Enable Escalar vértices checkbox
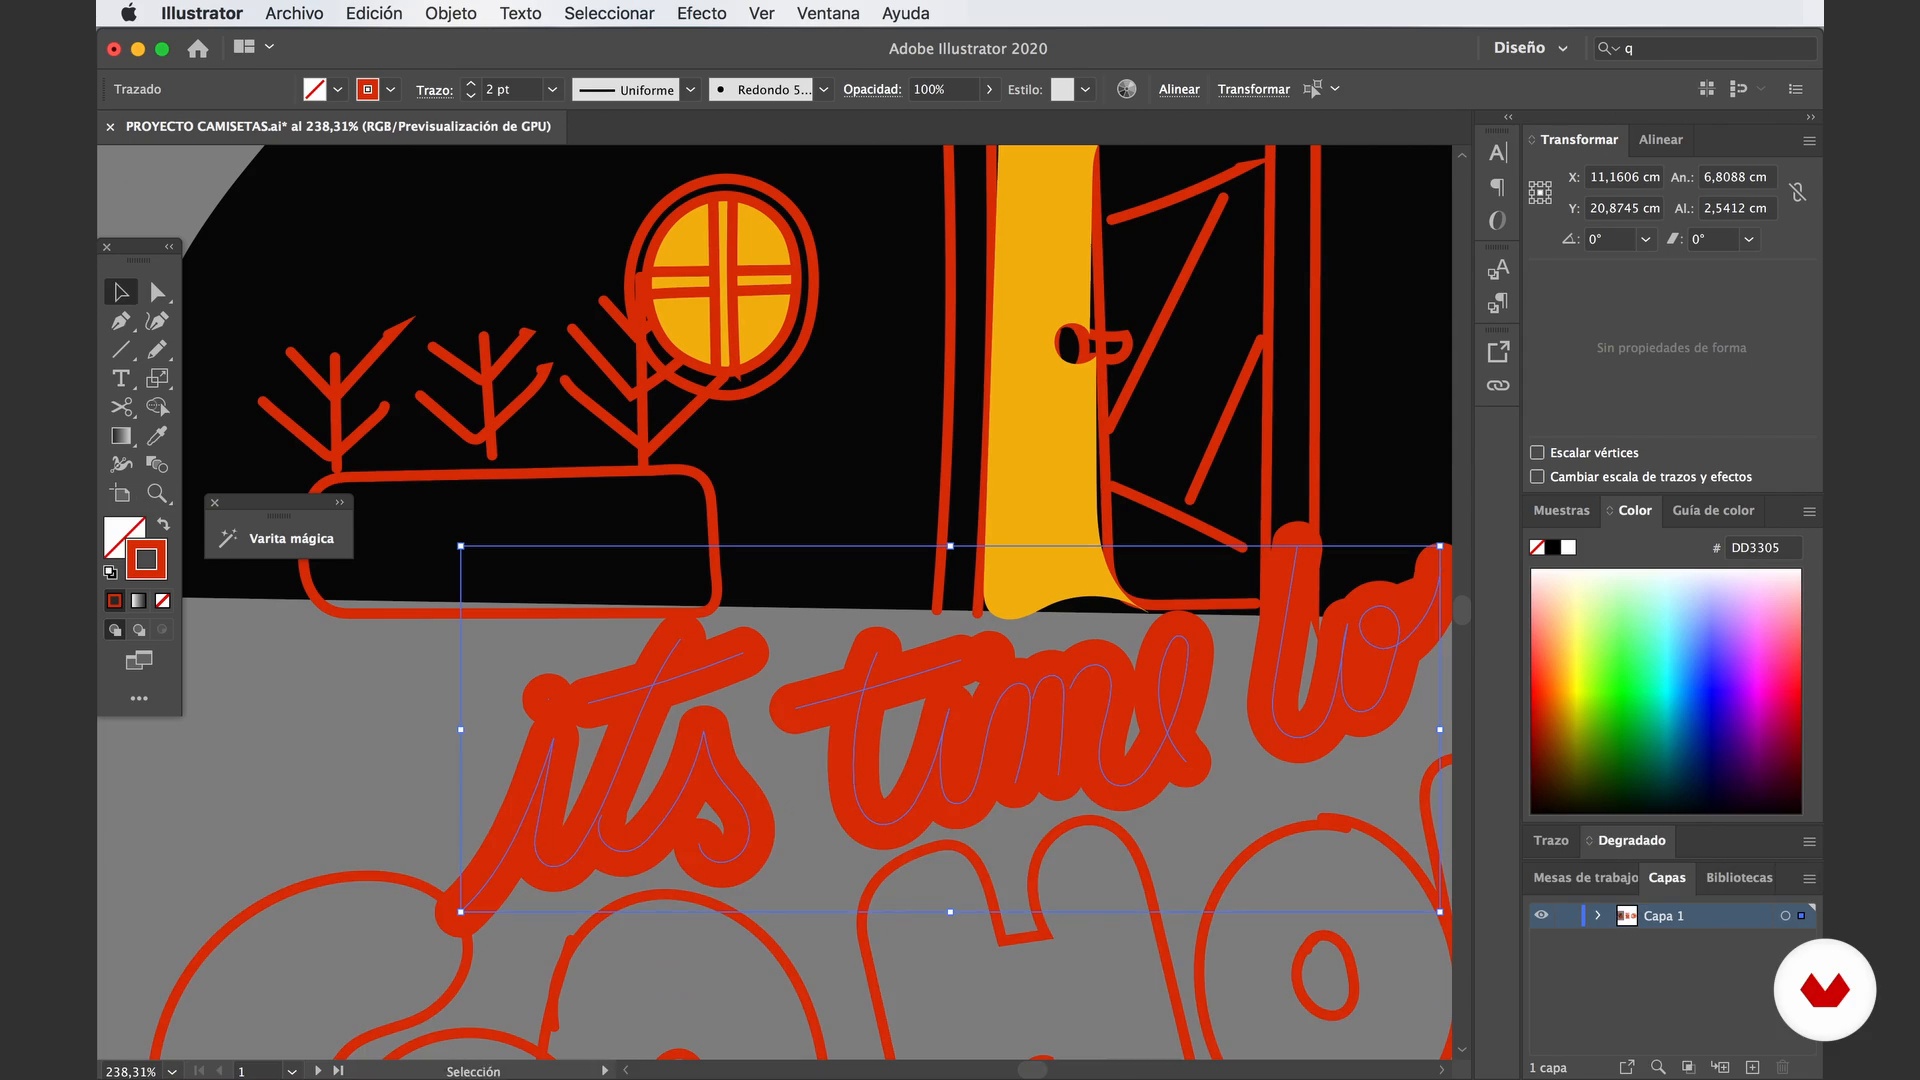The width and height of the screenshot is (1920, 1080). point(1537,452)
